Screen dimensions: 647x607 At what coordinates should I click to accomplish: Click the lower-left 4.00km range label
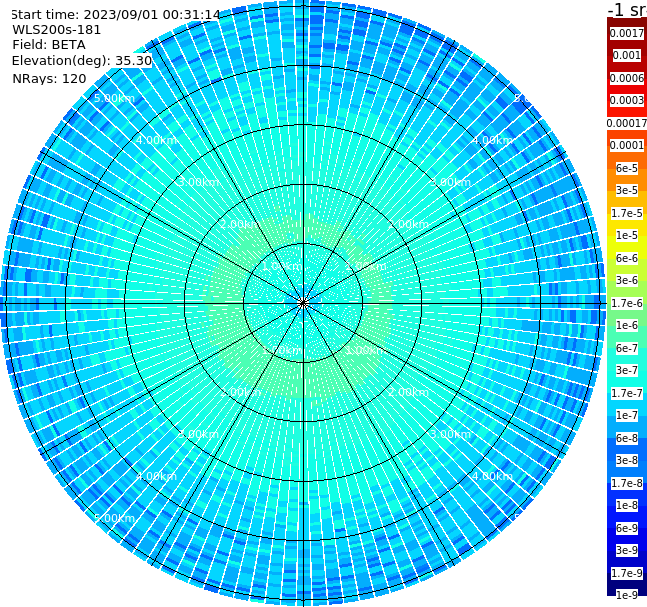tap(156, 476)
